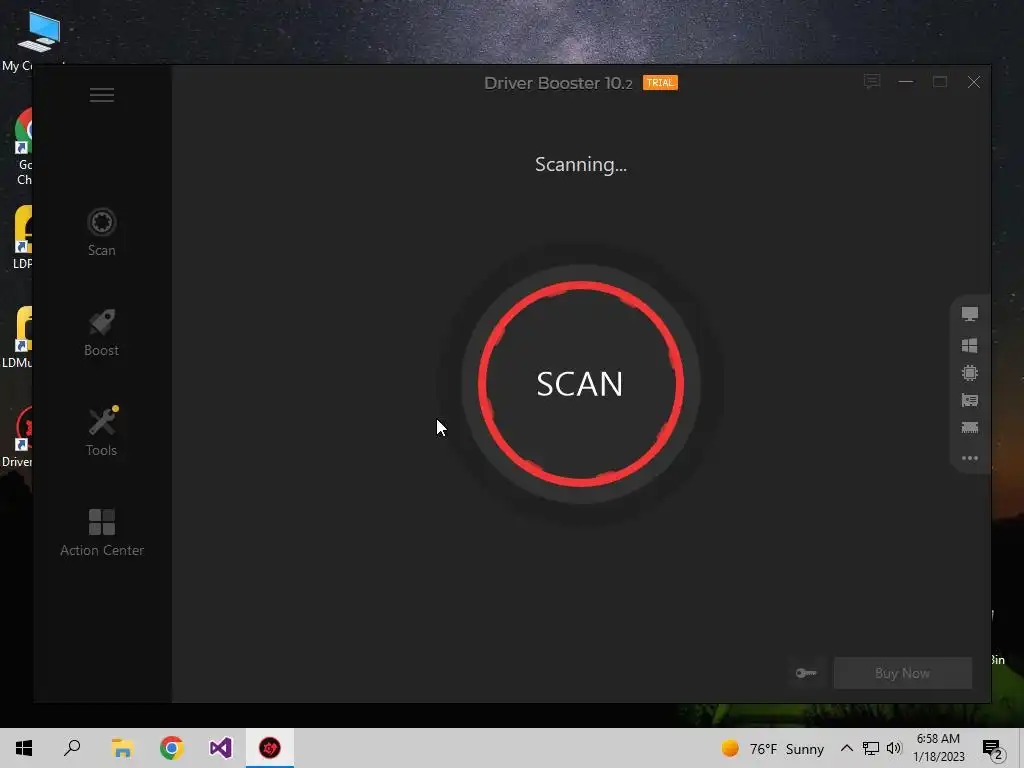This screenshot has height=768, width=1024.
Task: Show hidden system tray icons
Action: tap(846, 748)
